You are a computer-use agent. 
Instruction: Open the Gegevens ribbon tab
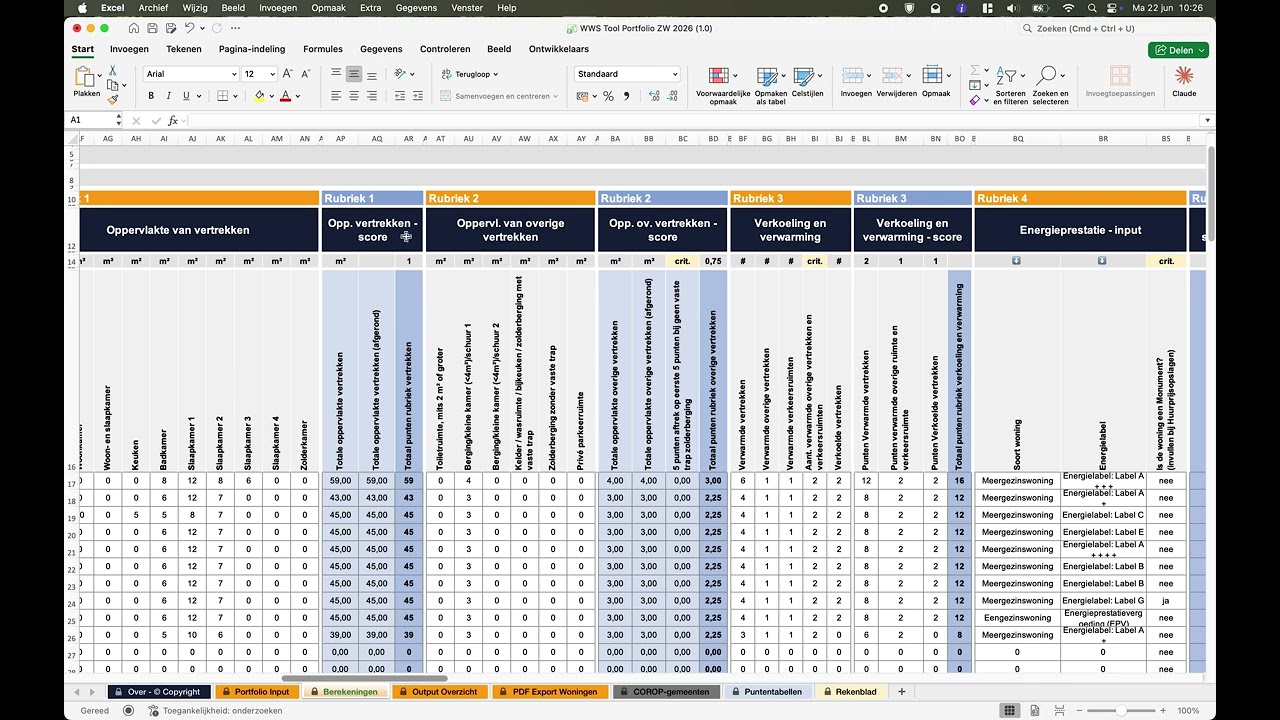[381, 49]
